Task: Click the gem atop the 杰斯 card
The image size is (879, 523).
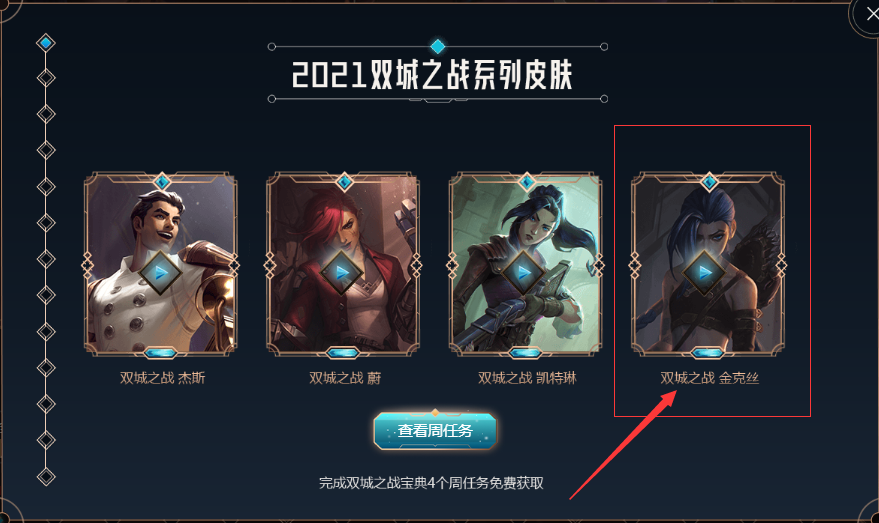Action: click(161, 182)
